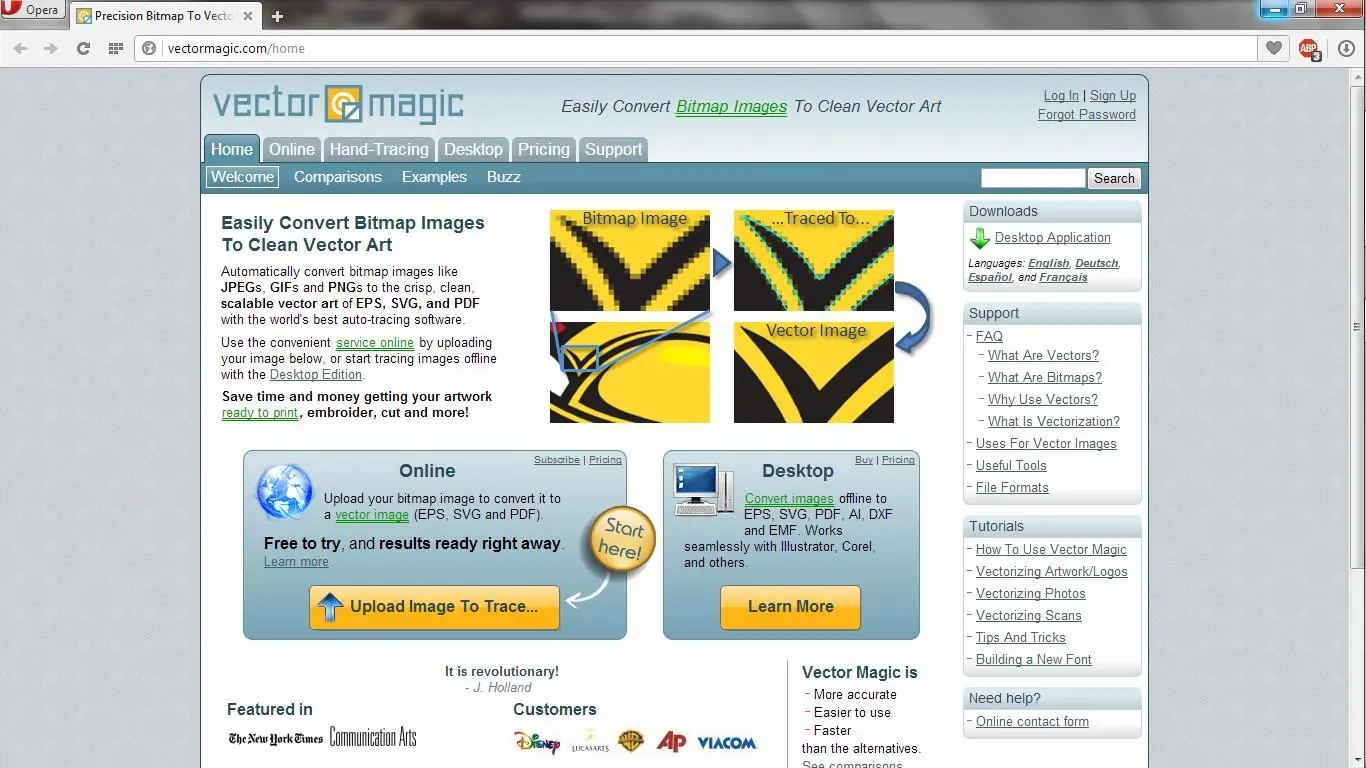The image size is (1366, 768).
Task: Click the Bitmap Image example thumbnail
Action: click(630, 261)
